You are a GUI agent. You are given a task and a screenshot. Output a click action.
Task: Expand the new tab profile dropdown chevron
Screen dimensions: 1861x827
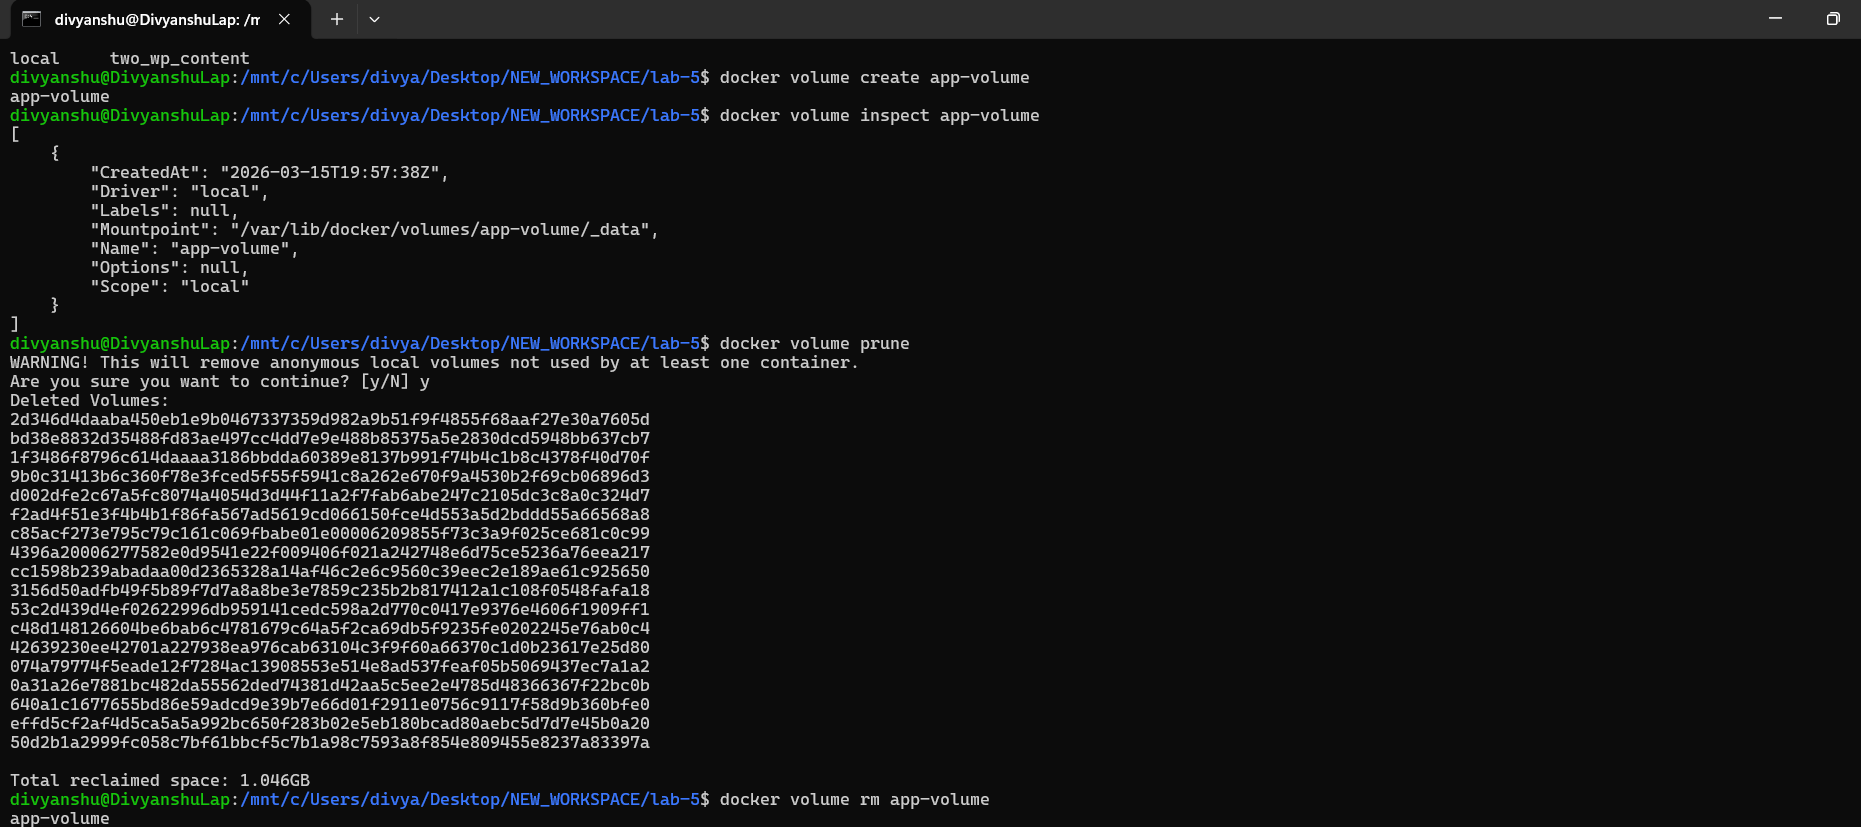click(374, 19)
